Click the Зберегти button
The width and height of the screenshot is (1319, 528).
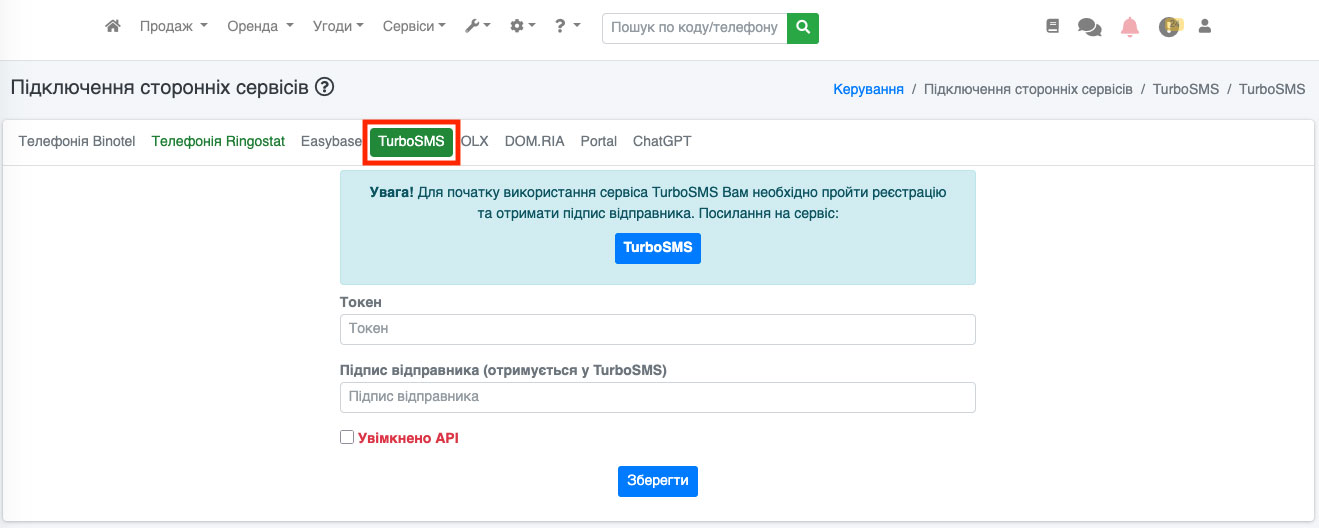(657, 481)
